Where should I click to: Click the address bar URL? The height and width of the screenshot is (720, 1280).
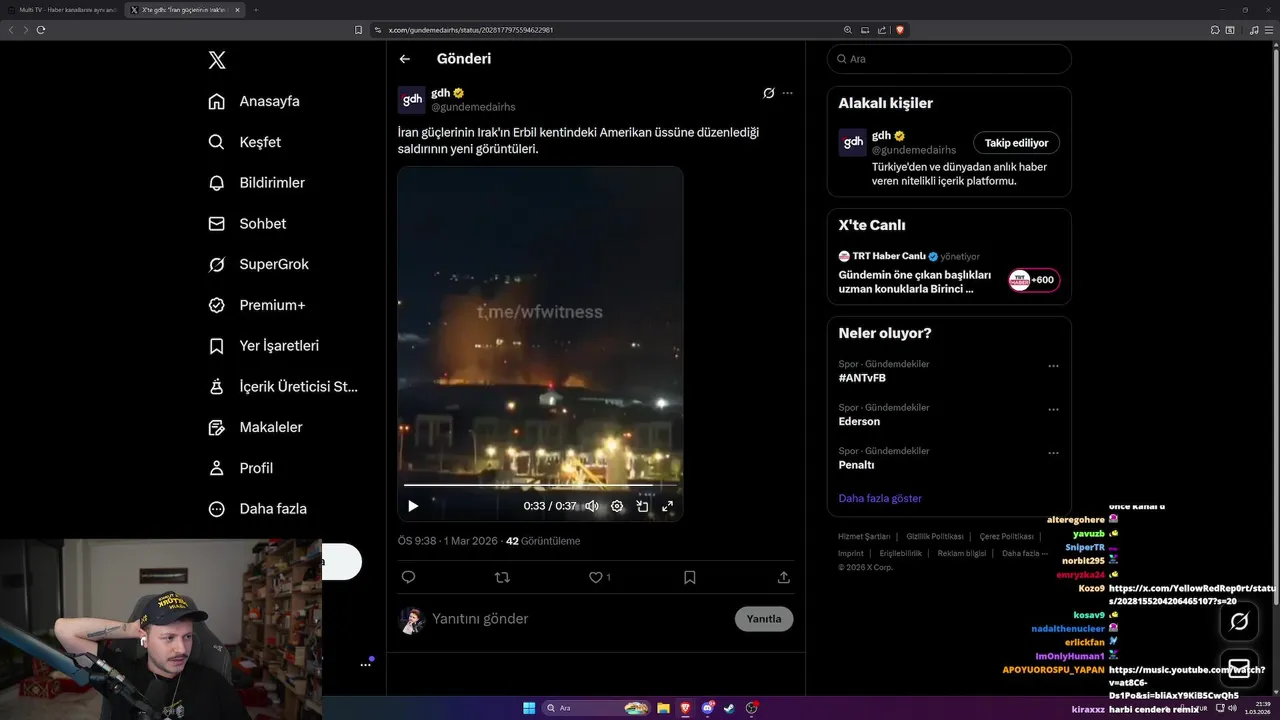(470, 30)
